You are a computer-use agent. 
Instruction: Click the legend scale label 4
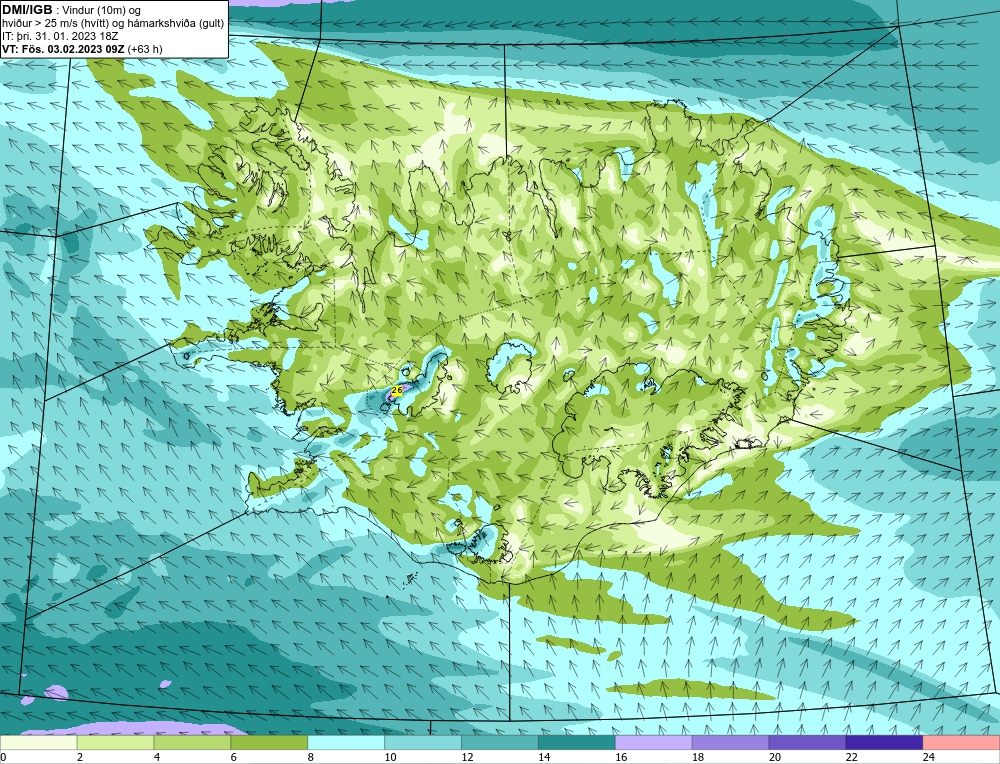click(x=157, y=757)
